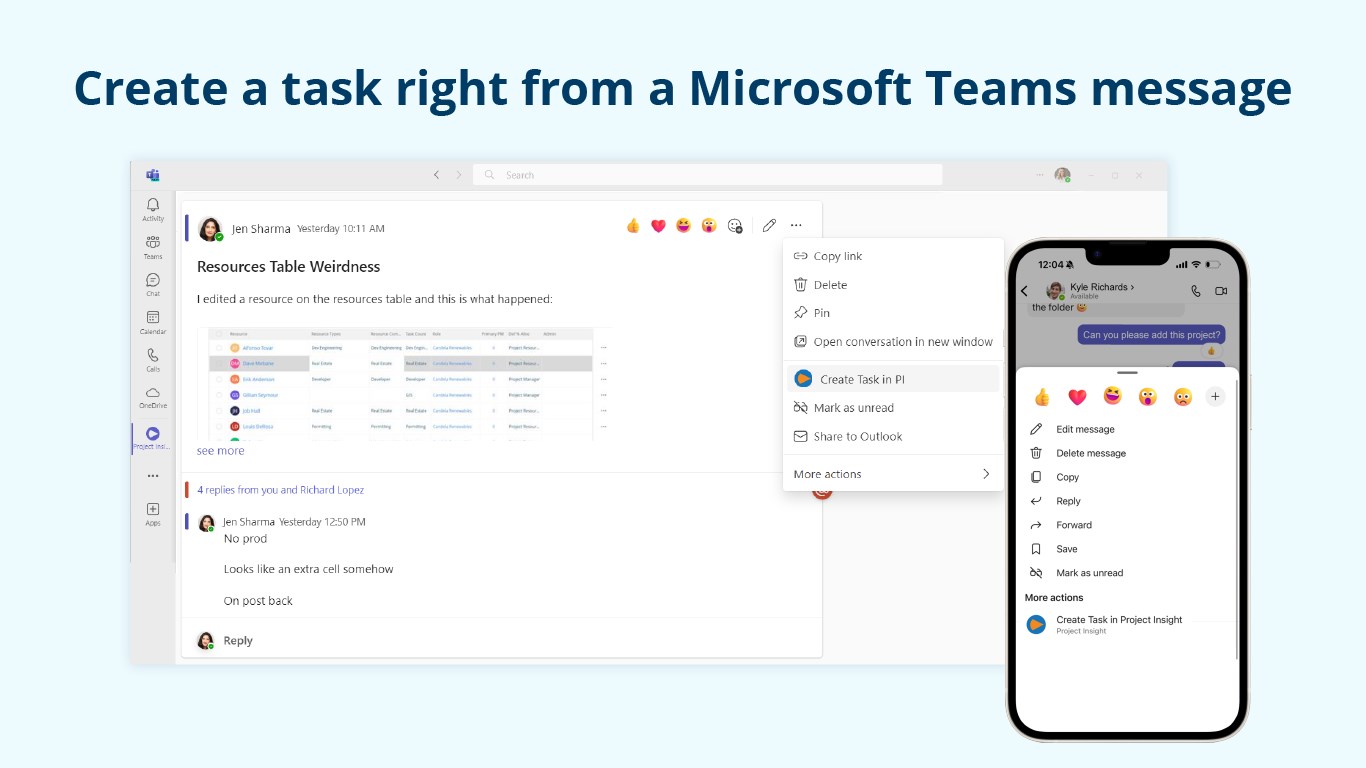The height and width of the screenshot is (768, 1366).
Task: Click the see more link
Action: coord(220,451)
